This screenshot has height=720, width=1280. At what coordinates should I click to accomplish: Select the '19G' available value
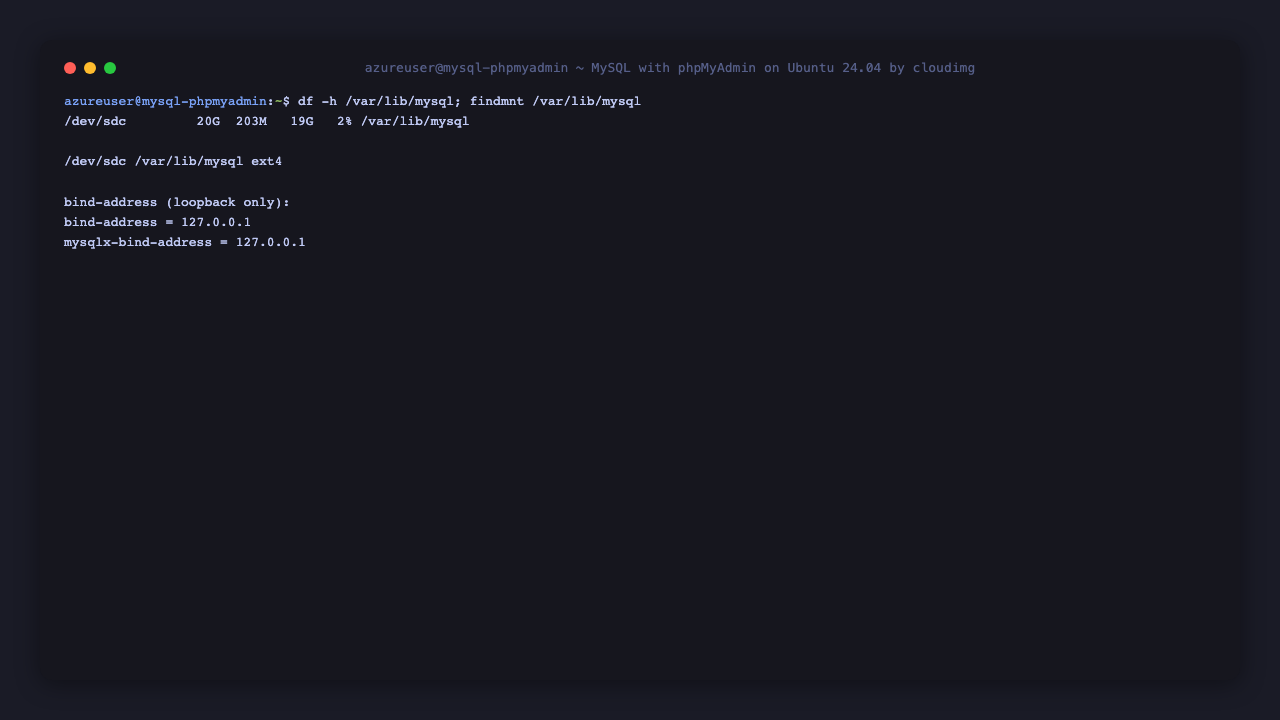point(302,122)
